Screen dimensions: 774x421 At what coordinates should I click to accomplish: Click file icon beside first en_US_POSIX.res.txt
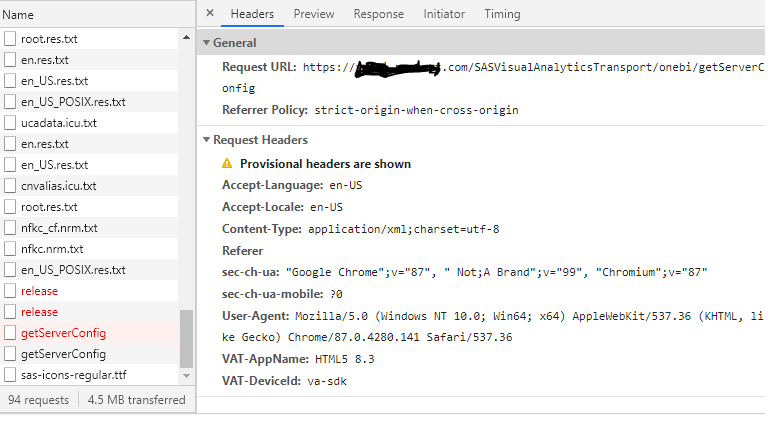point(10,102)
